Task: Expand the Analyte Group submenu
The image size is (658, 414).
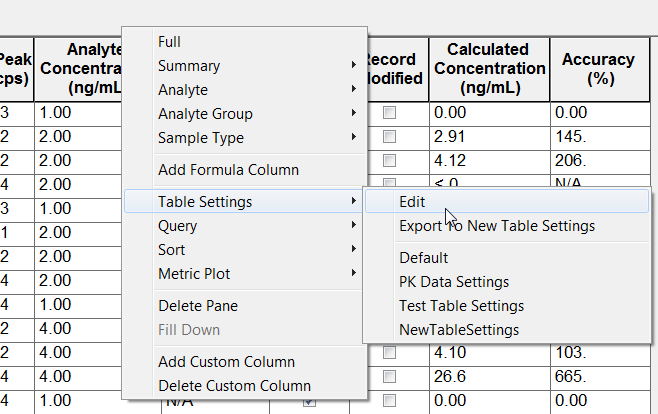Action: 205,114
